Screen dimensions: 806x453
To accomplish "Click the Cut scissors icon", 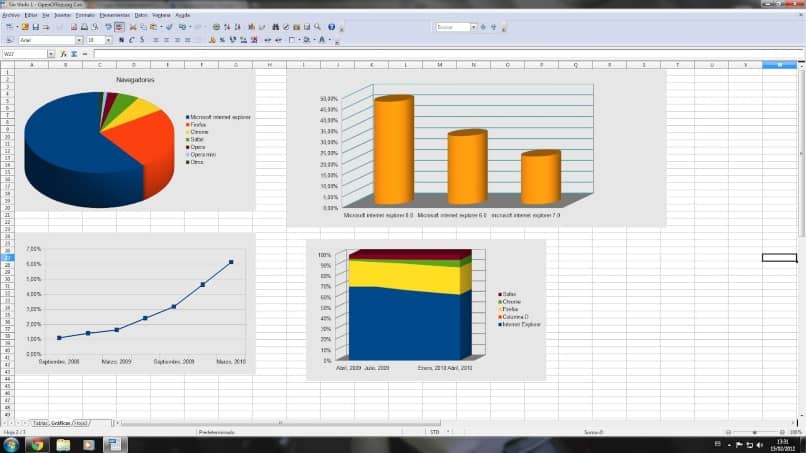I will pyautogui.click(x=133, y=27).
